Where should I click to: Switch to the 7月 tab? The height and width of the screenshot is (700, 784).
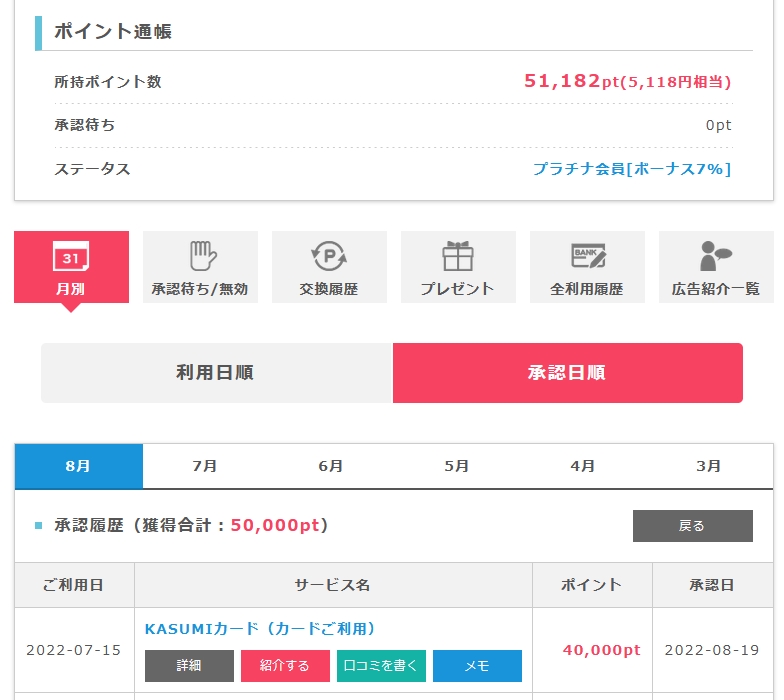(x=205, y=466)
